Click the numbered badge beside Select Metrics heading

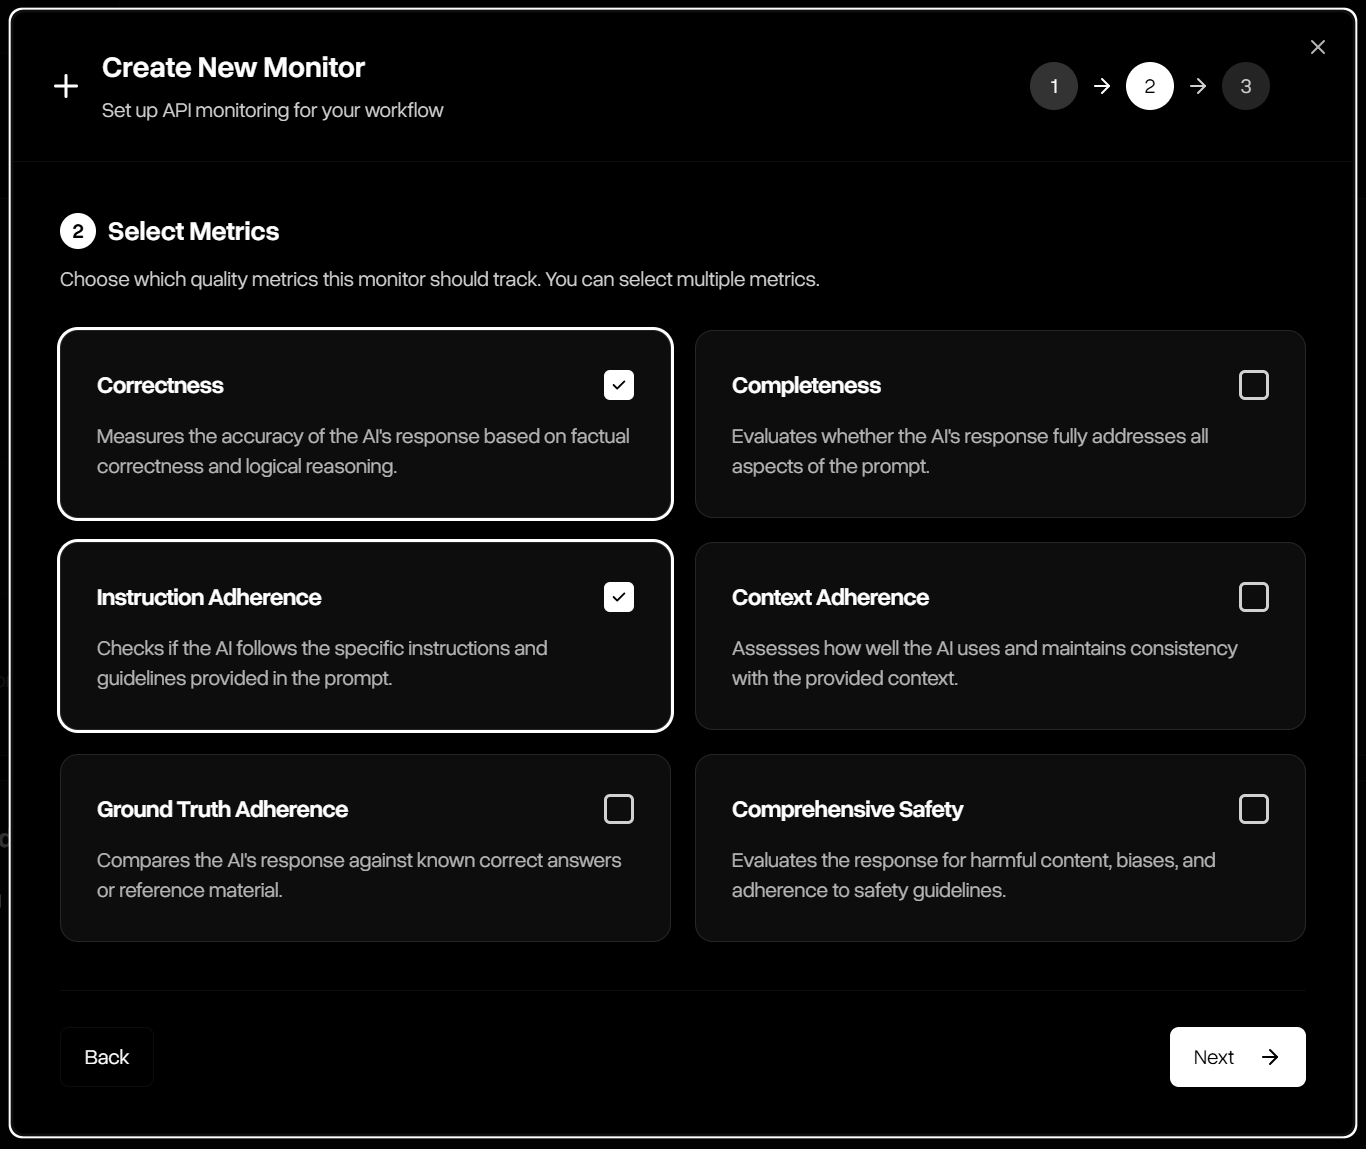[77, 231]
